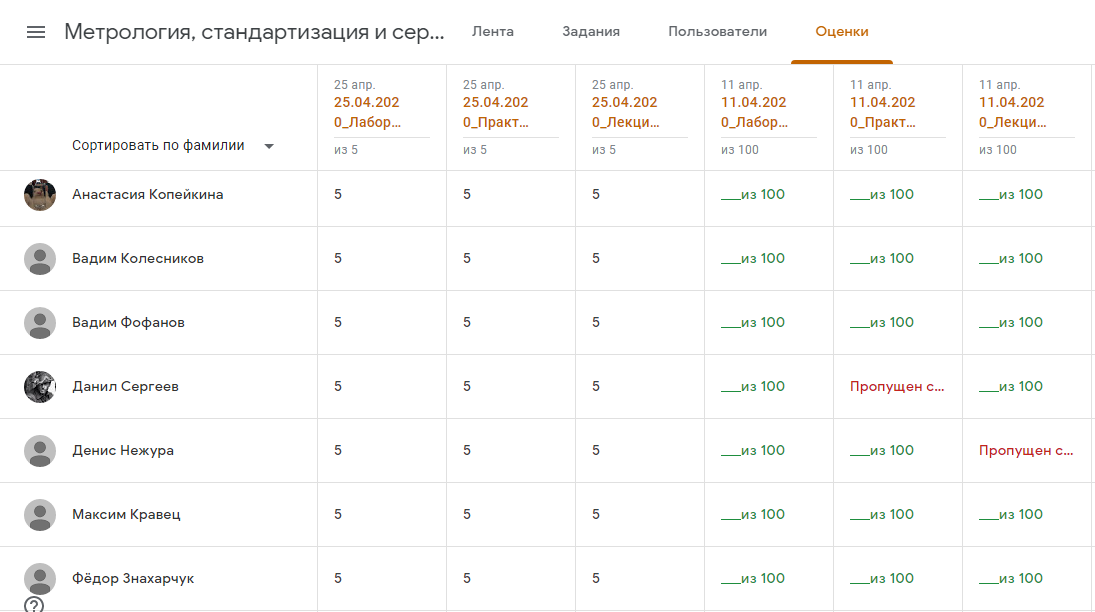Viewport: 1095px width, 612px height.
Task: Click Вадим Фофанов's default avatar
Action: pyautogui.click(x=40, y=323)
